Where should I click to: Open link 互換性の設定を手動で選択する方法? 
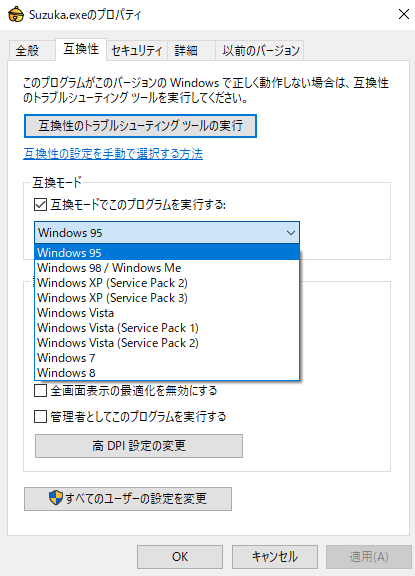tap(113, 154)
